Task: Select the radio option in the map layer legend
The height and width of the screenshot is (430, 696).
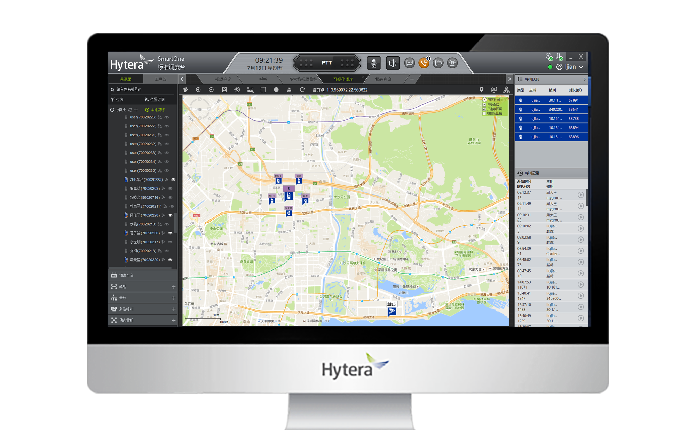Action: coord(485,100)
